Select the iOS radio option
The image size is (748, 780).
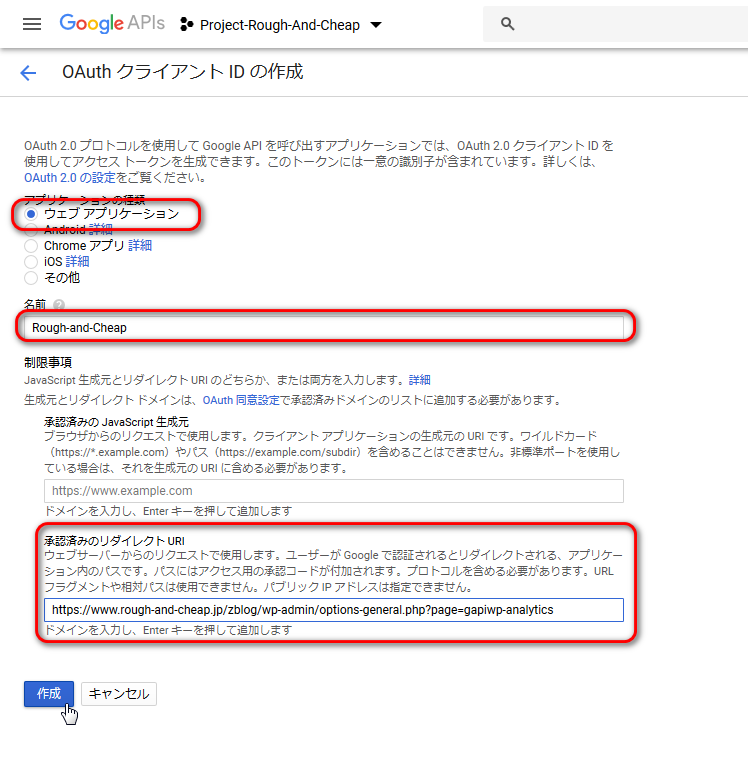pyautogui.click(x=31, y=262)
